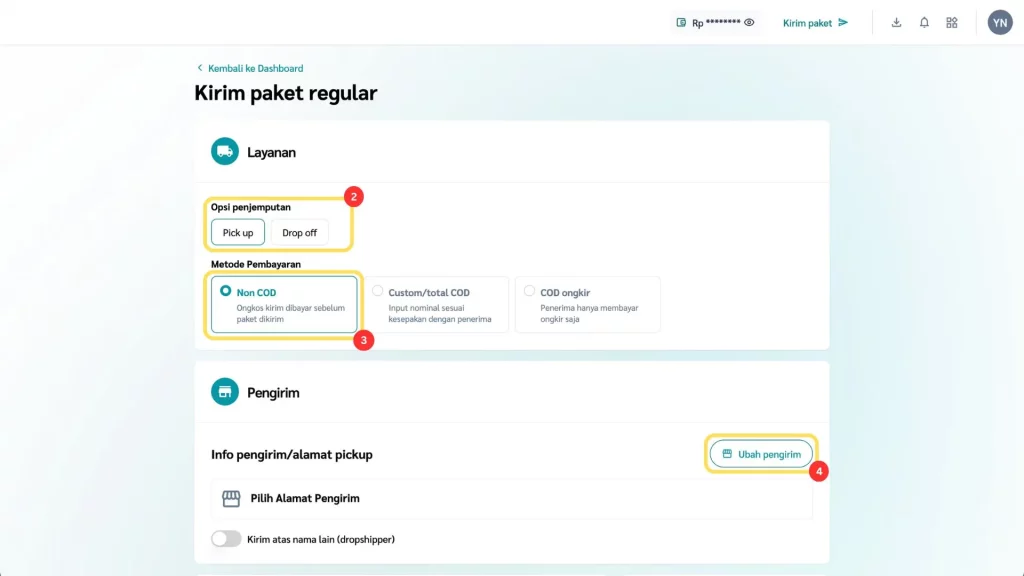Image resolution: width=1024 pixels, height=576 pixels.
Task: Open notifications bell icon
Action: coord(924,22)
